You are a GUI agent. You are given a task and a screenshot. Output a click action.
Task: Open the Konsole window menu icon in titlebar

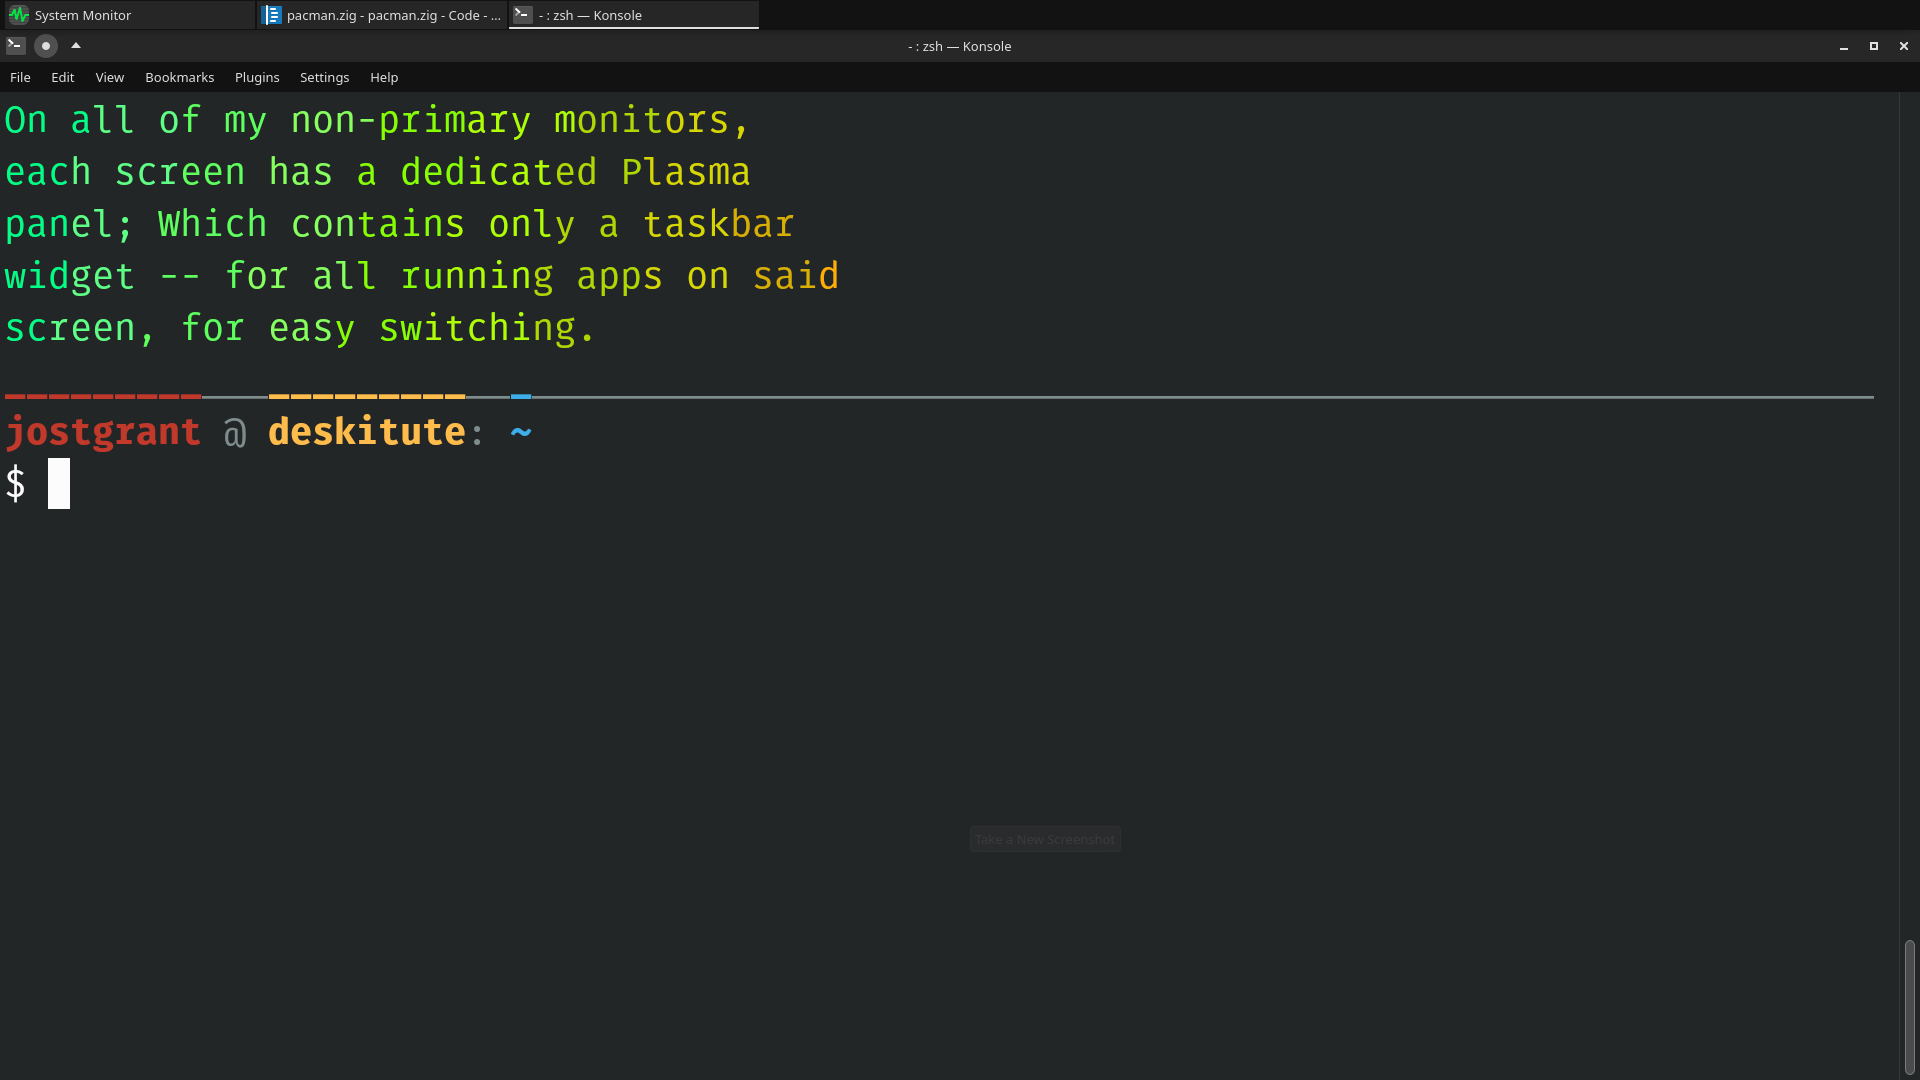click(15, 46)
